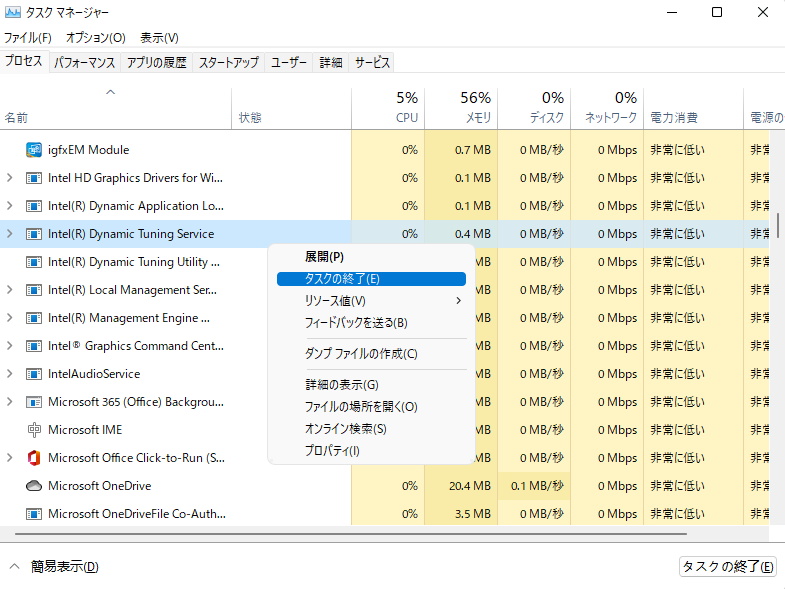Click the Task Manager title bar icon
The width and height of the screenshot is (785, 589).
13,12
